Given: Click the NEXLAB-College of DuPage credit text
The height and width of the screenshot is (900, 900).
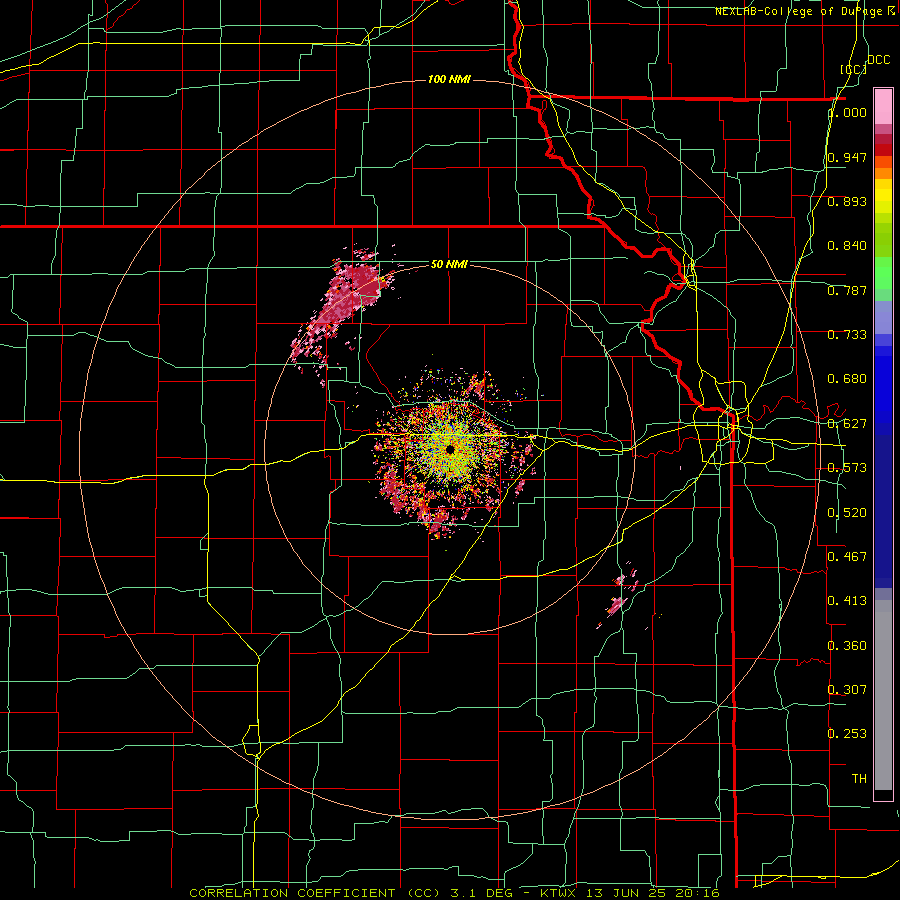Looking at the screenshot, I should [801, 11].
